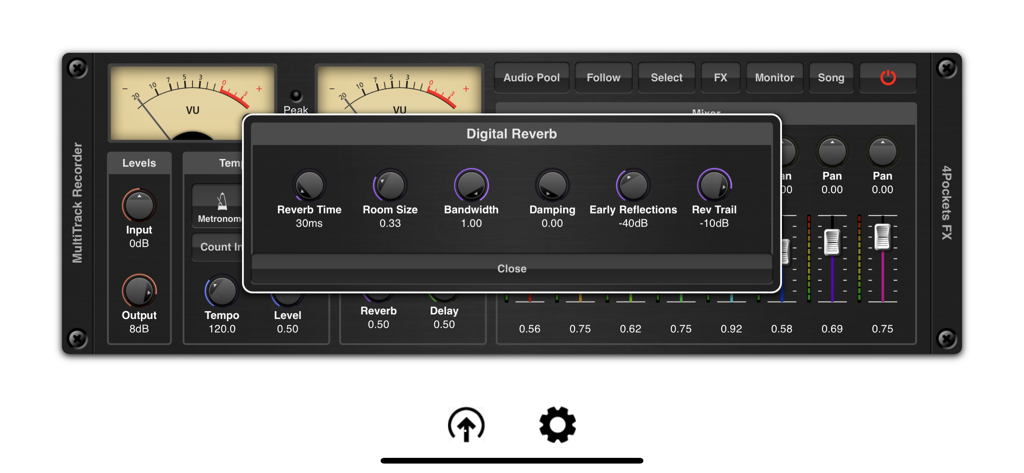Open the Audio Pool
This screenshot has width=1024, height=473.
click(x=532, y=78)
